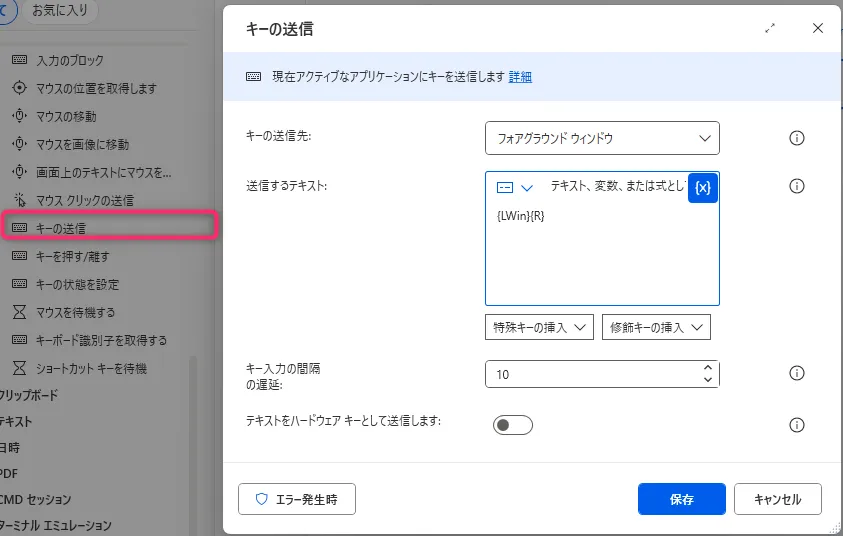Click info icon beside hardware key toggle
This screenshot has width=843, height=536.
797,425
